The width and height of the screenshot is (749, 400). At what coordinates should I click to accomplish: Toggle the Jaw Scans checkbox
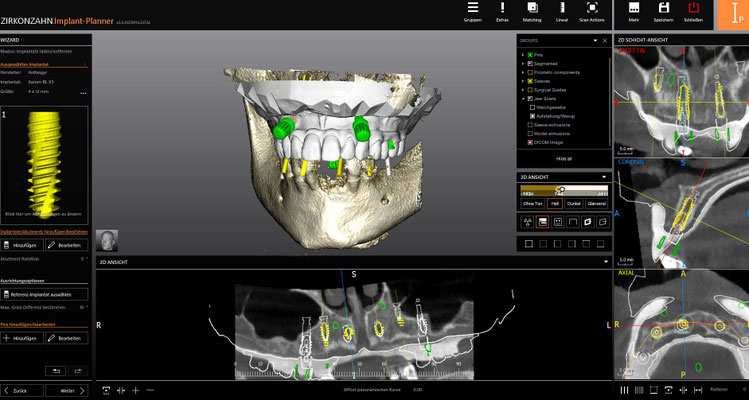(530, 98)
